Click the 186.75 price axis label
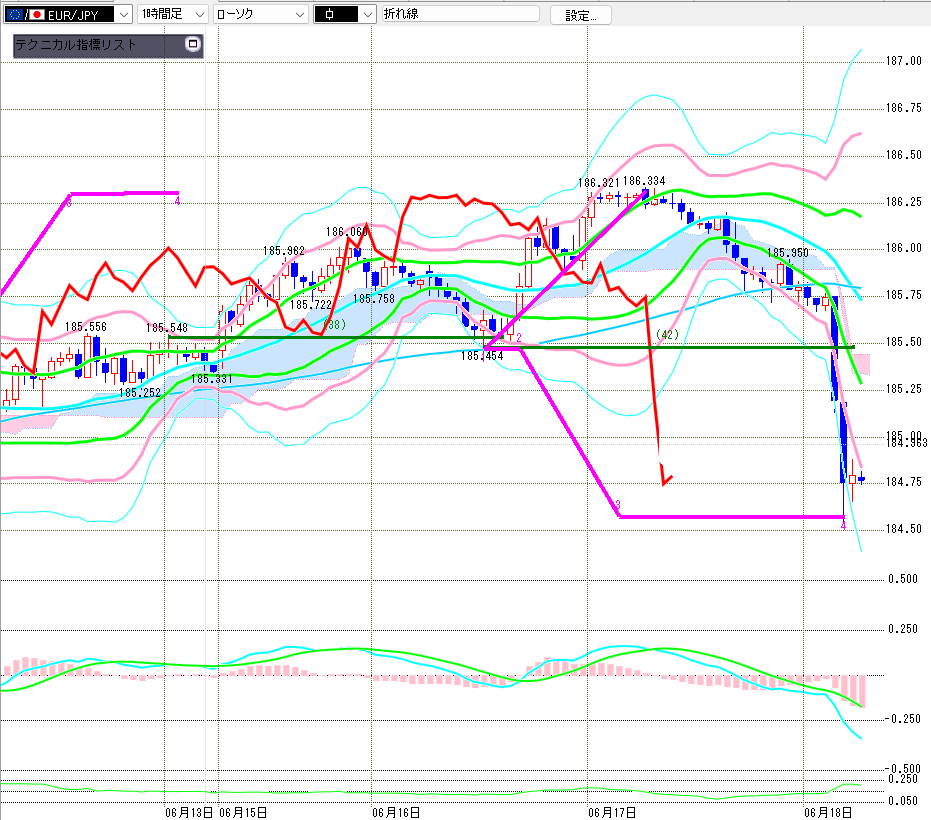931x820 pixels. (x=903, y=108)
